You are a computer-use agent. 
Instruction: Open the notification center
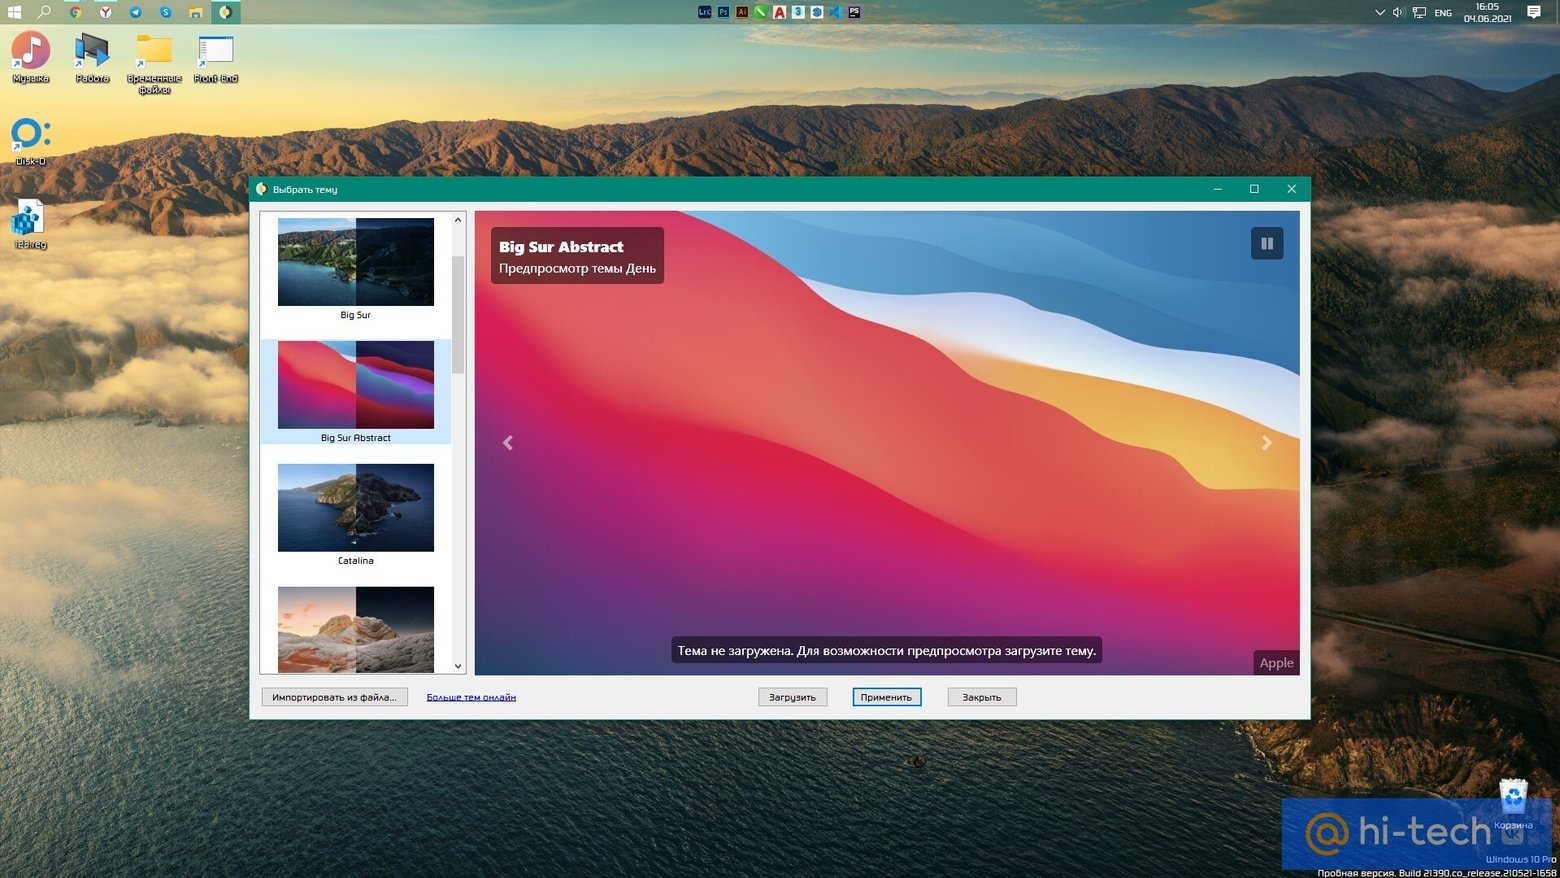pos(1534,12)
